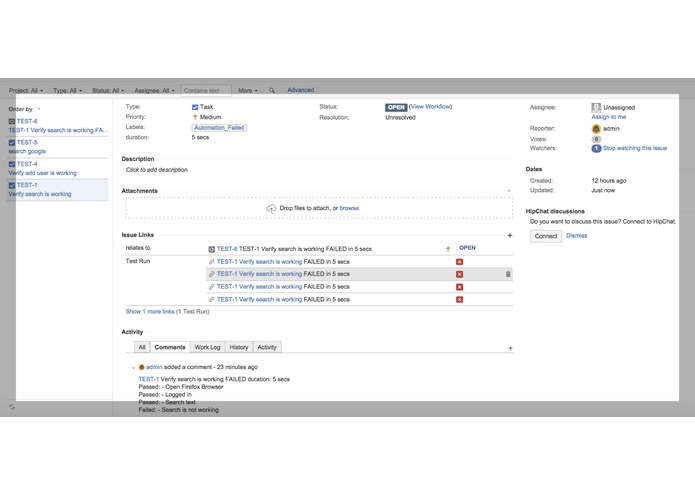Click '12 hours ago' created date
Viewport: 695px width, 494px height.
(x=609, y=181)
